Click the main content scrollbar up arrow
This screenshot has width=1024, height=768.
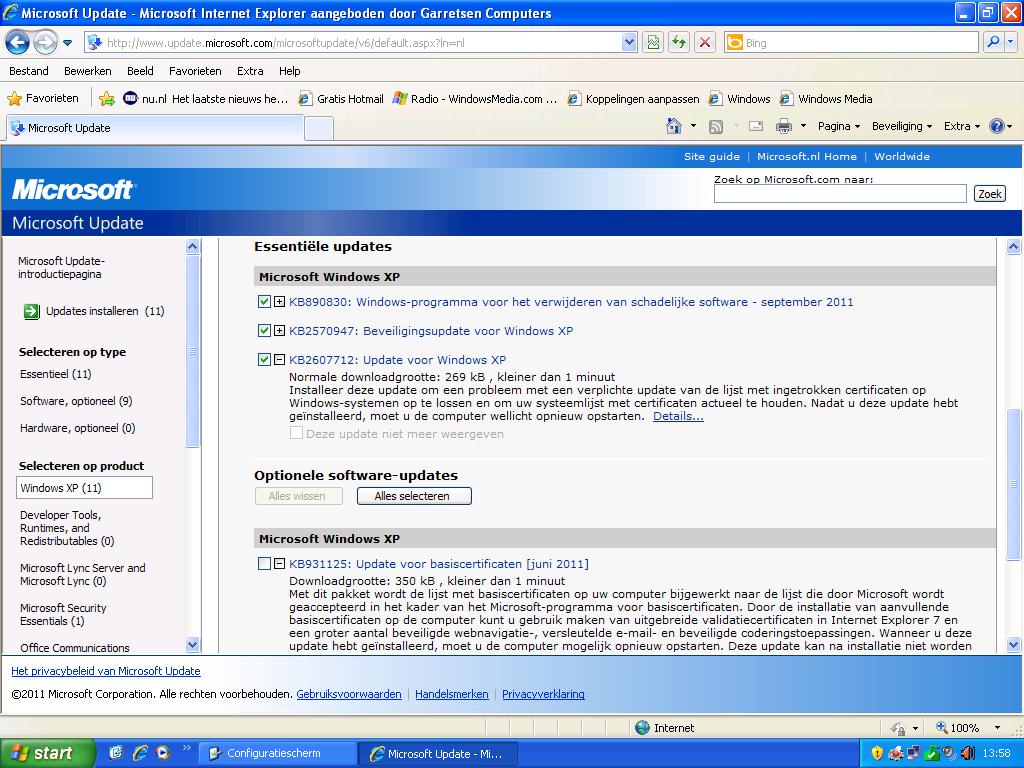1013,247
